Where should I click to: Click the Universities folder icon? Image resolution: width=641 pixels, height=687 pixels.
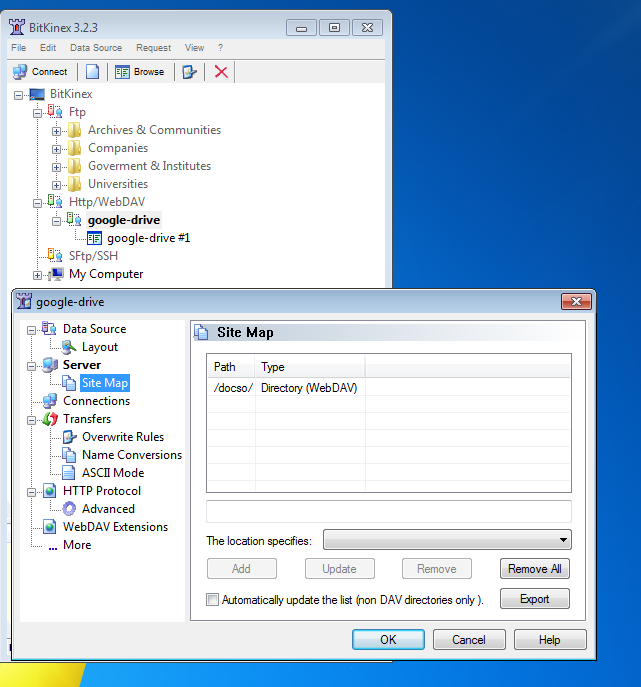74,184
